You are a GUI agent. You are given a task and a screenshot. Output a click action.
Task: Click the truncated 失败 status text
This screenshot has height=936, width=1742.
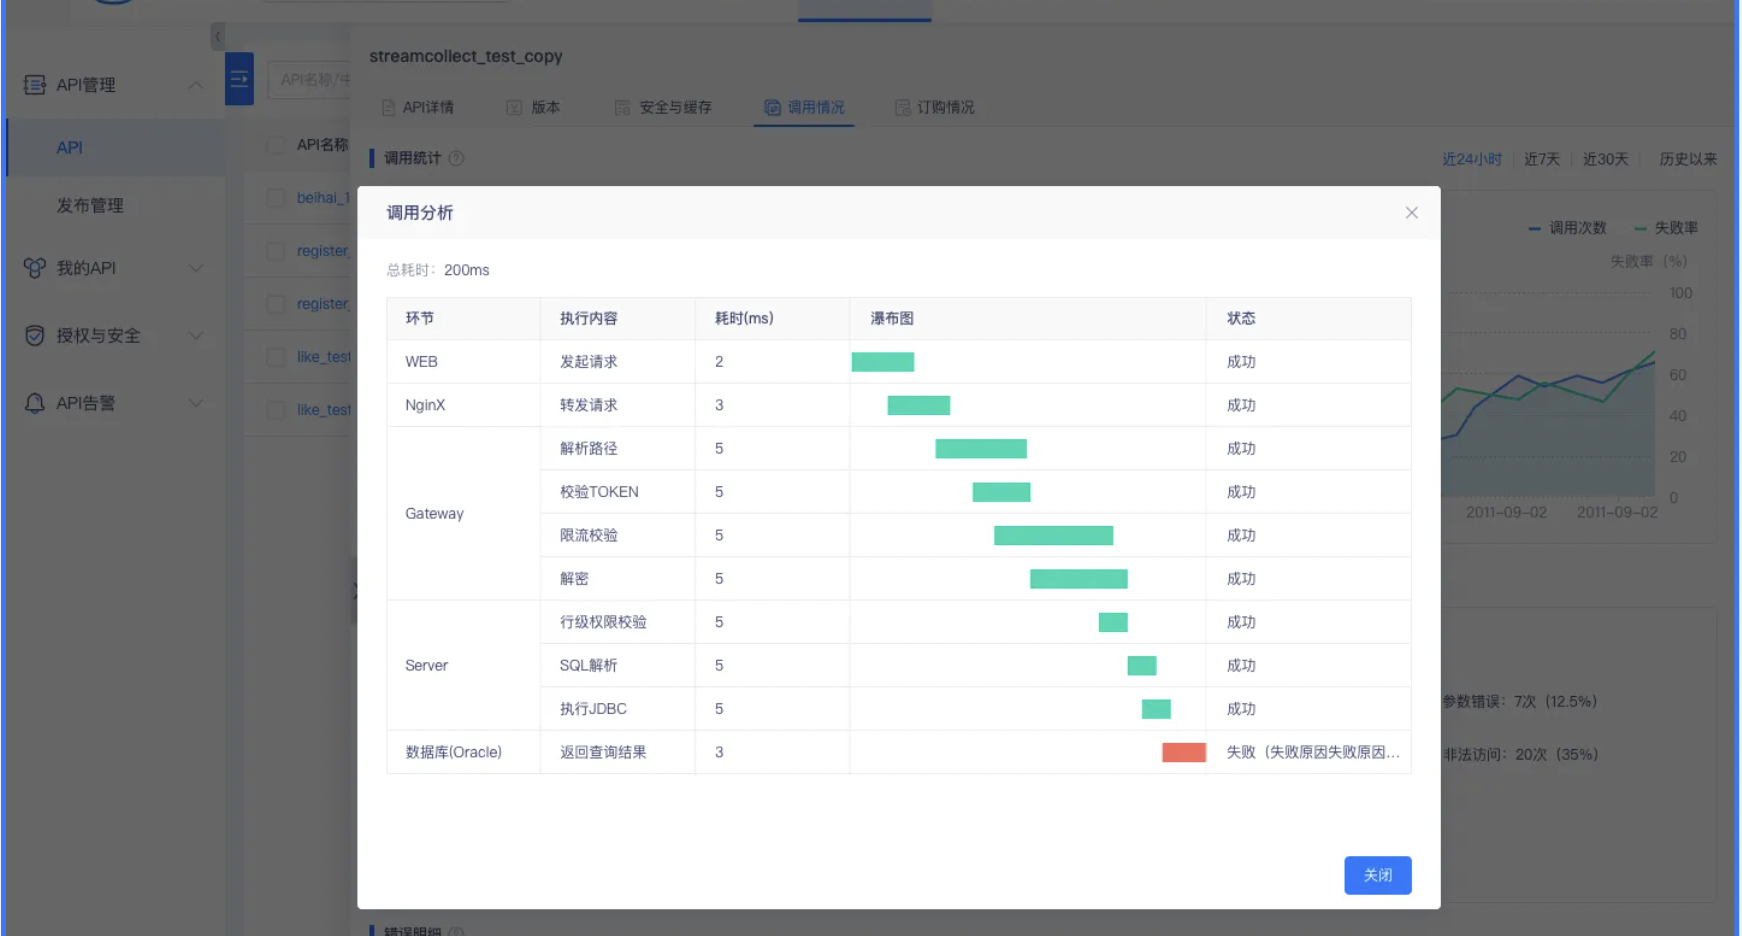[x=1313, y=752]
